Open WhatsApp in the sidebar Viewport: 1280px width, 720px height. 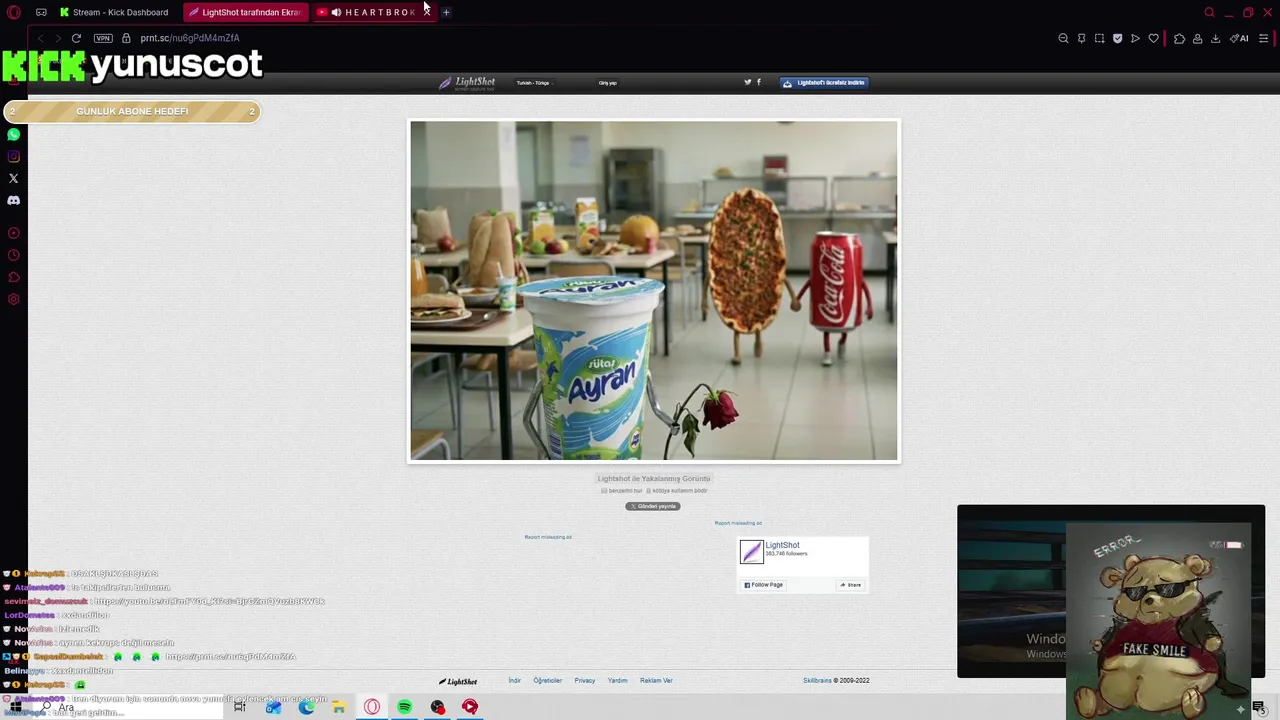point(13,134)
